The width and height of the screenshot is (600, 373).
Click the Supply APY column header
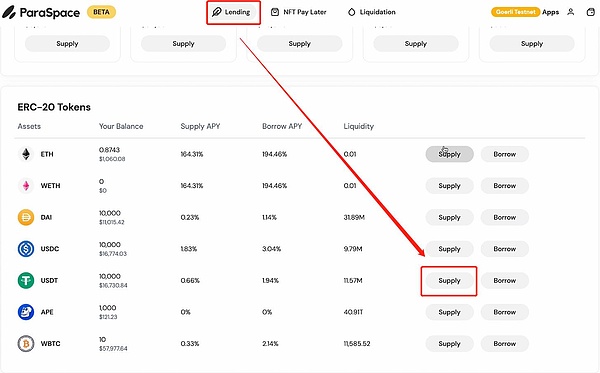point(200,126)
